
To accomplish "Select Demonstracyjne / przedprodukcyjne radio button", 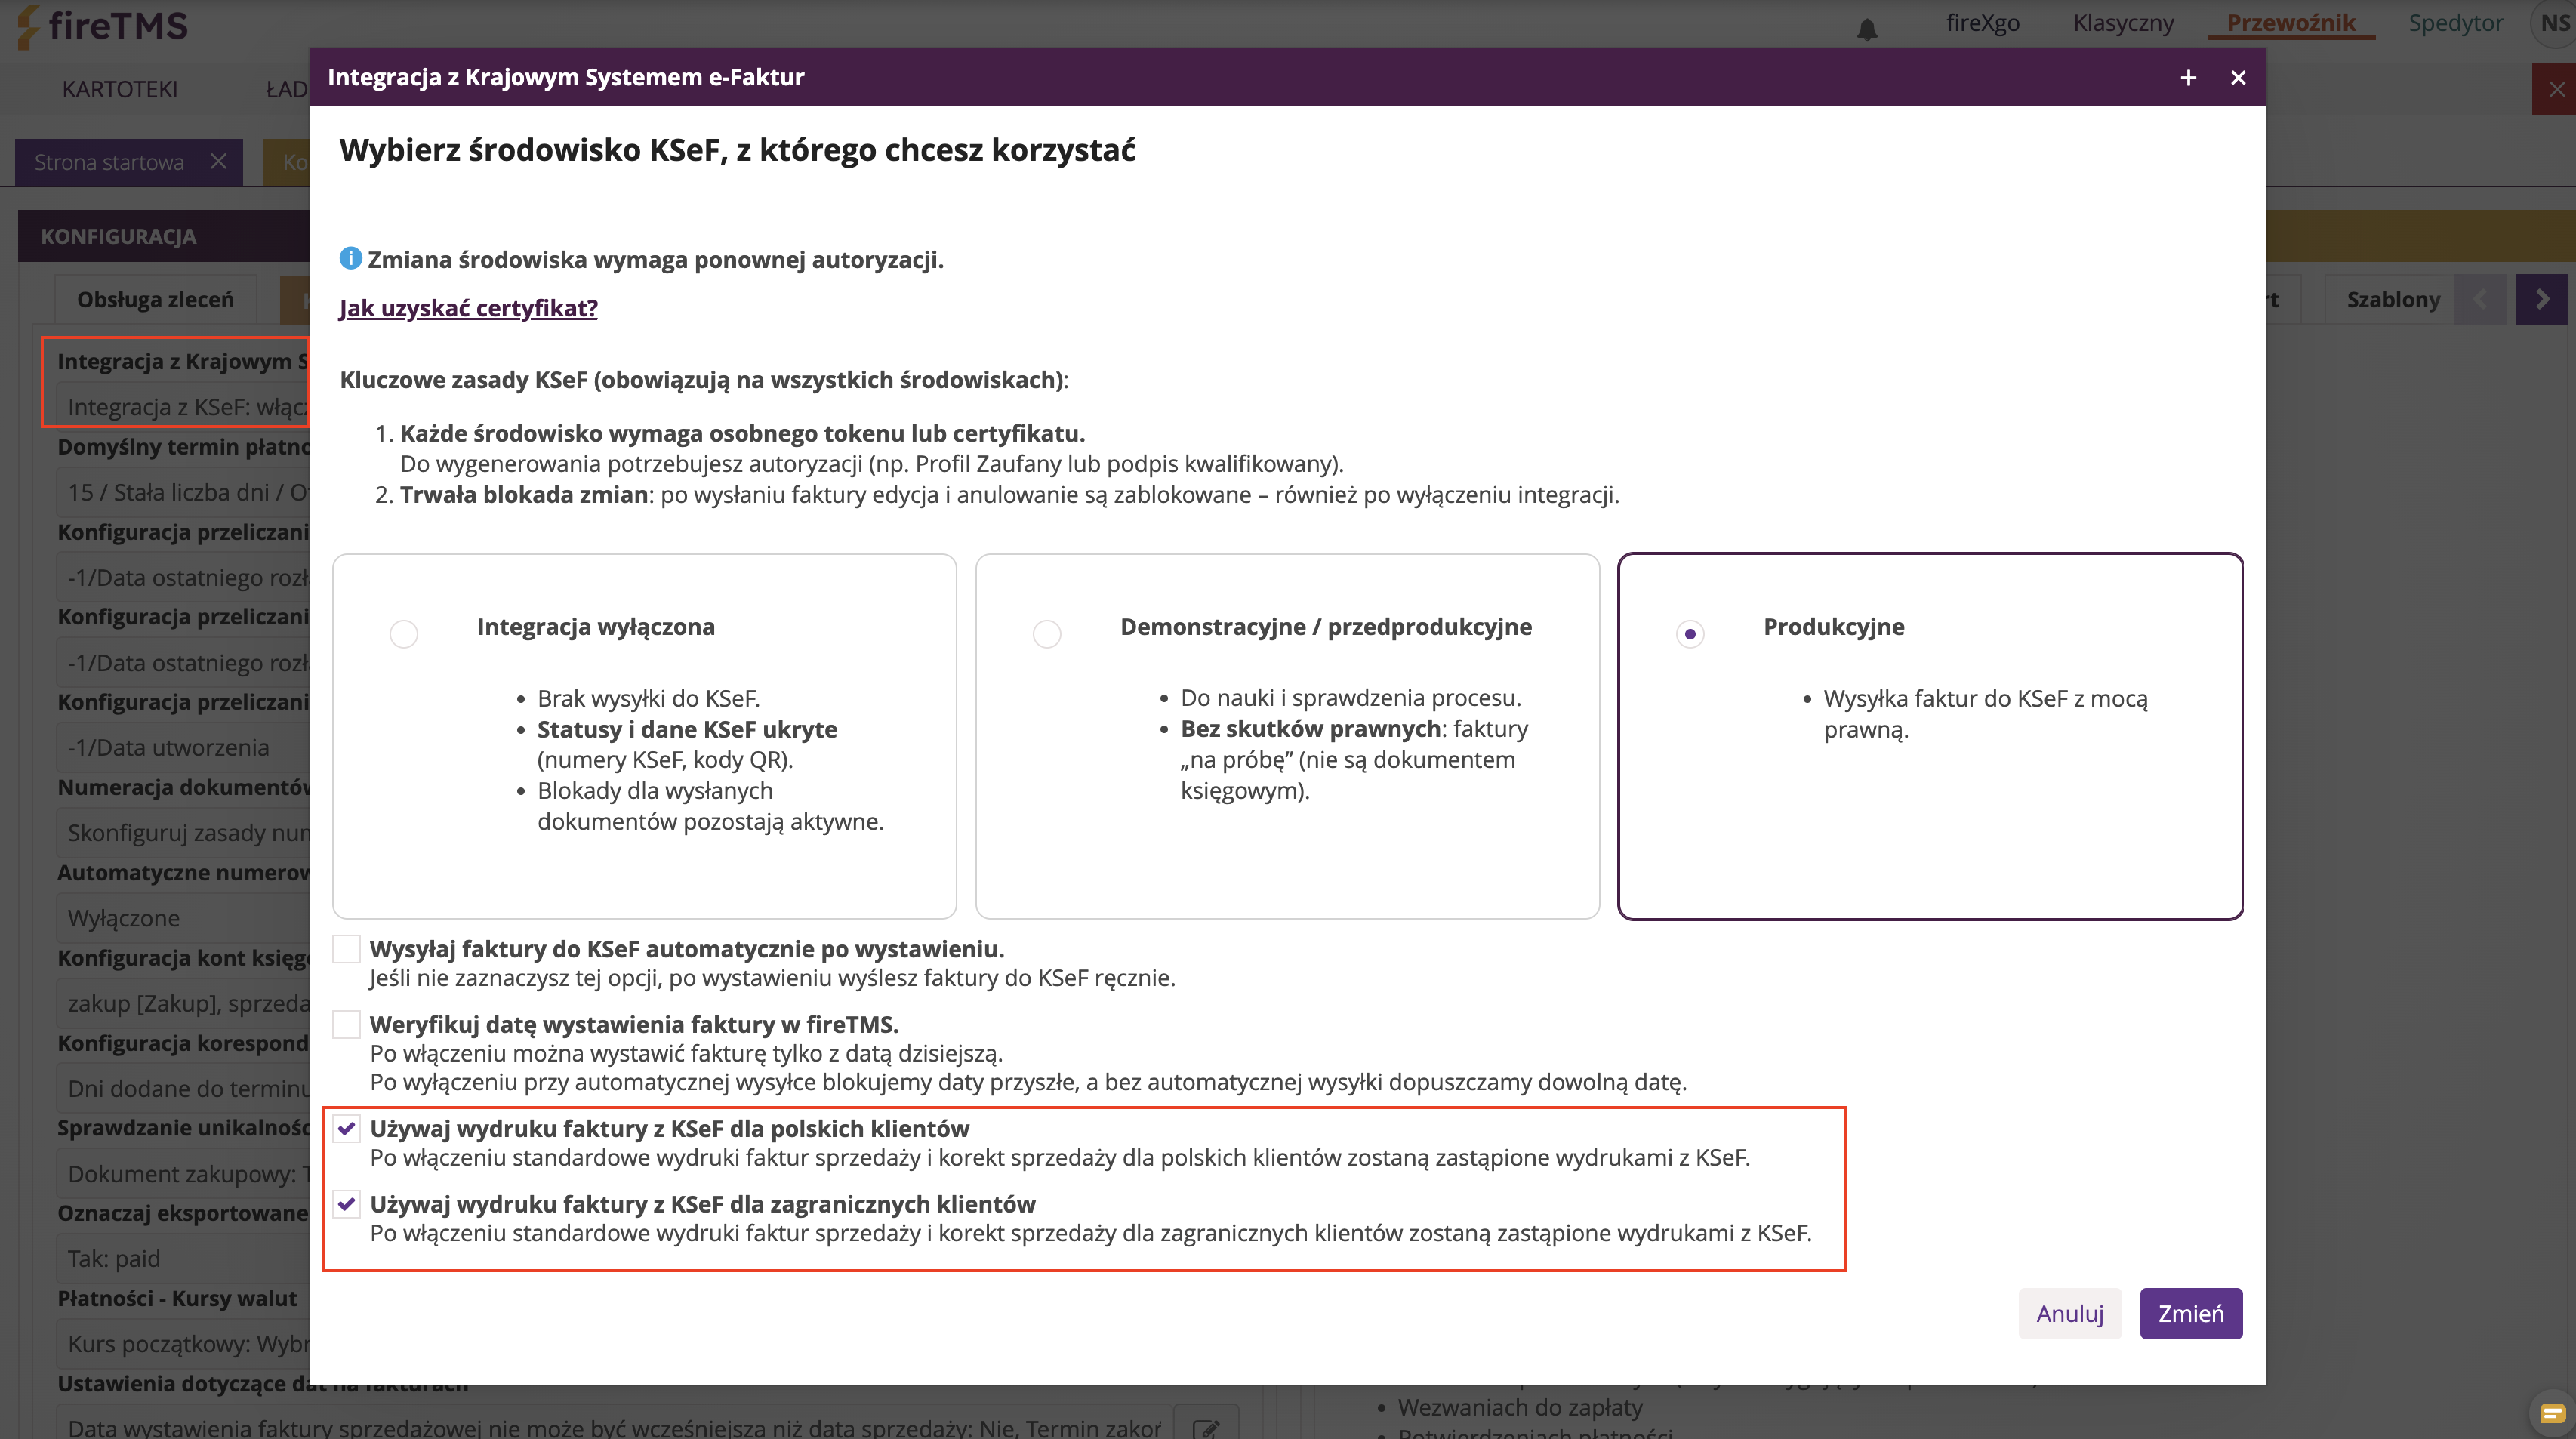I will (1047, 633).
